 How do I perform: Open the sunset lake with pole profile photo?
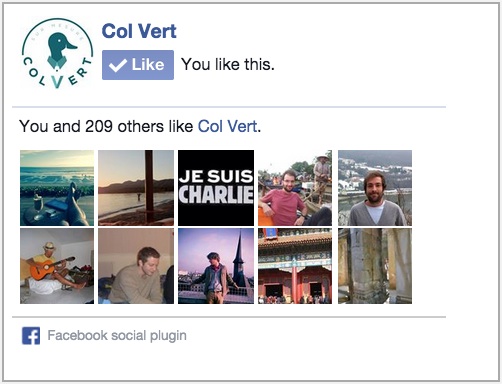136,188
